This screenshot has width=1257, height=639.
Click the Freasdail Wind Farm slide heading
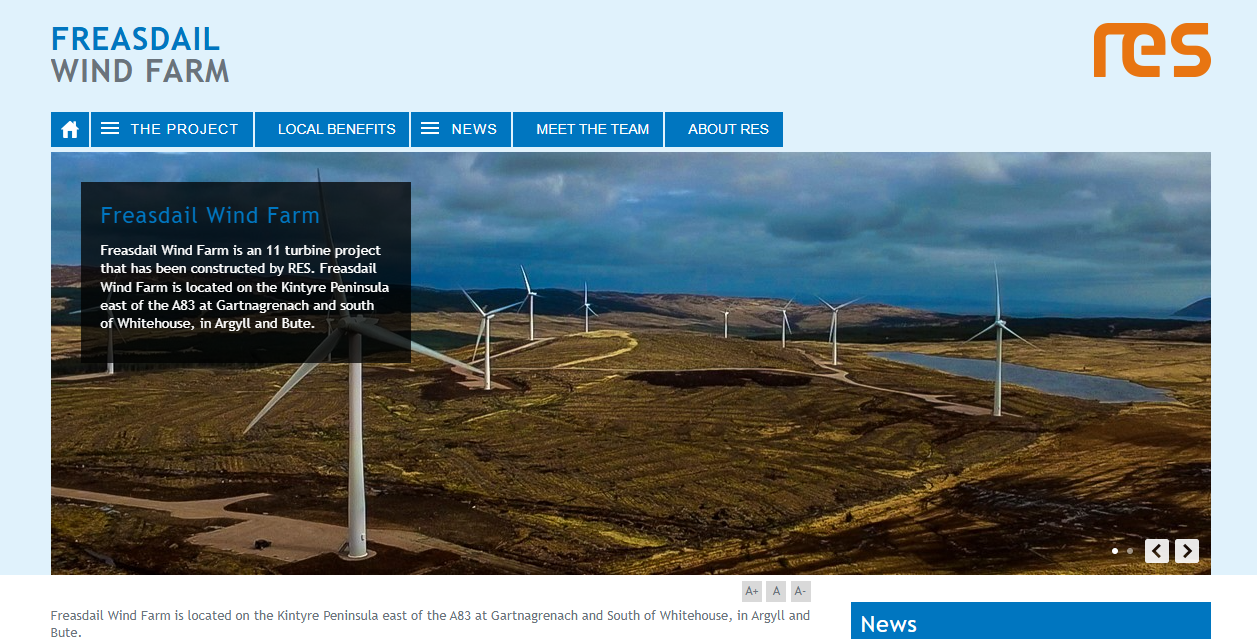tap(209, 214)
